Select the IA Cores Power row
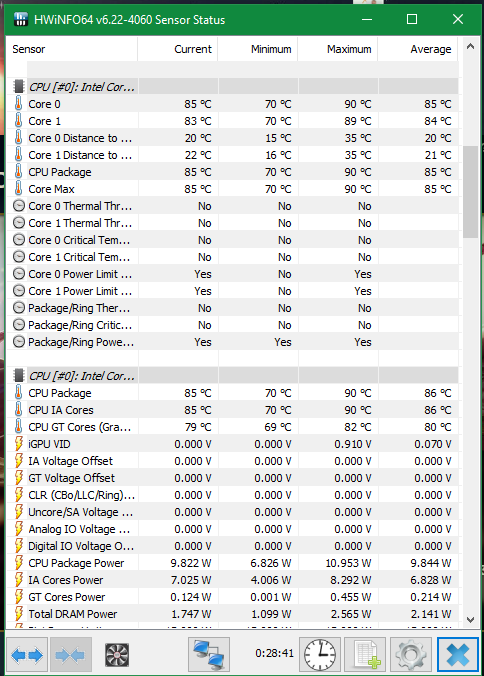The height and width of the screenshot is (676, 484). [233, 580]
